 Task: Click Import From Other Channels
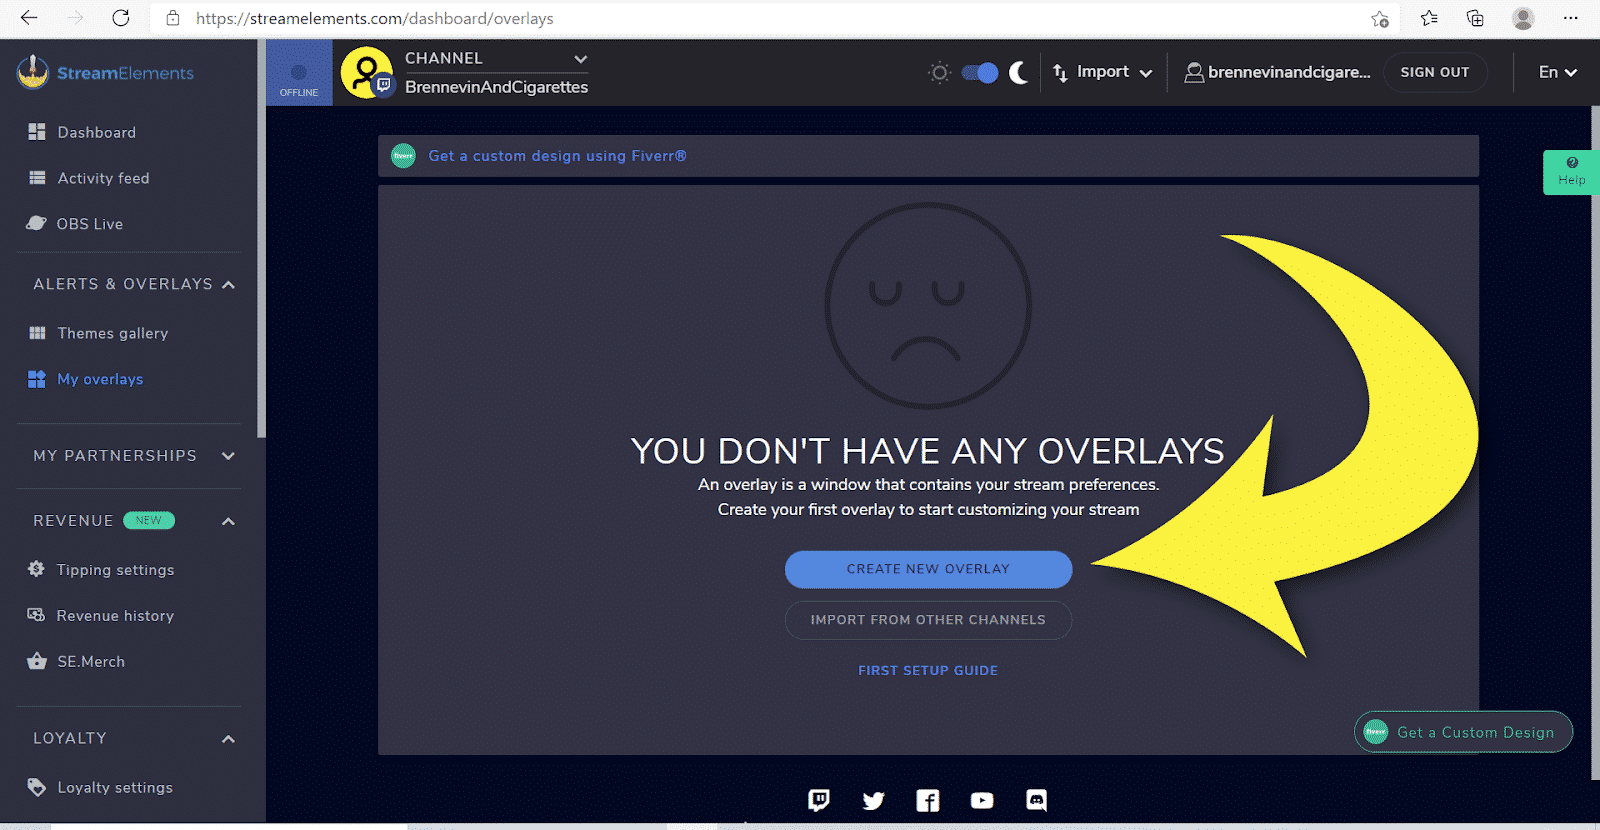pos(928,620)
